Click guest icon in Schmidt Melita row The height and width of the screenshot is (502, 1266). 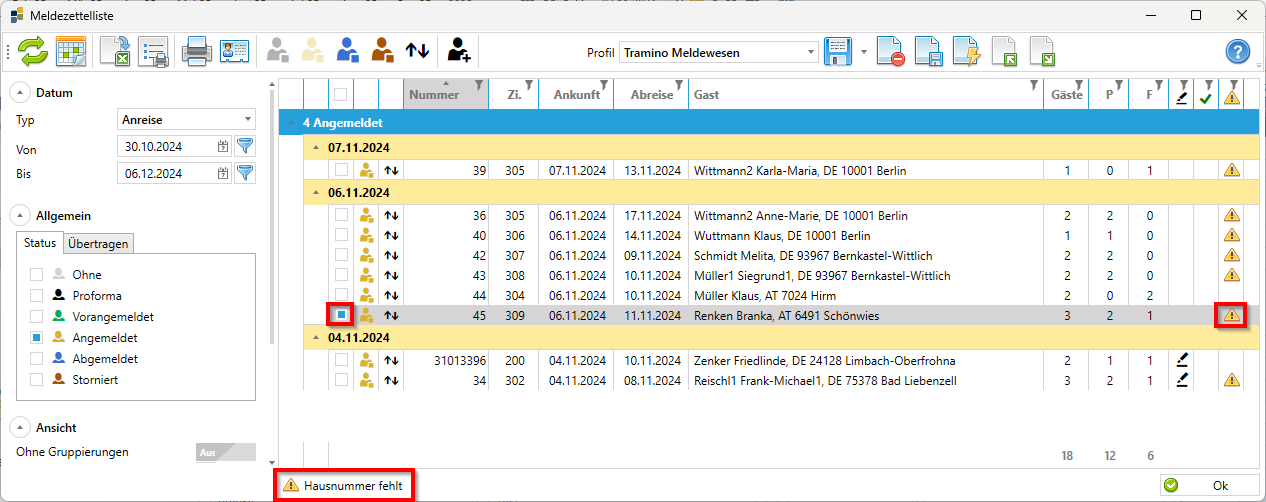[x=367, y=255]
